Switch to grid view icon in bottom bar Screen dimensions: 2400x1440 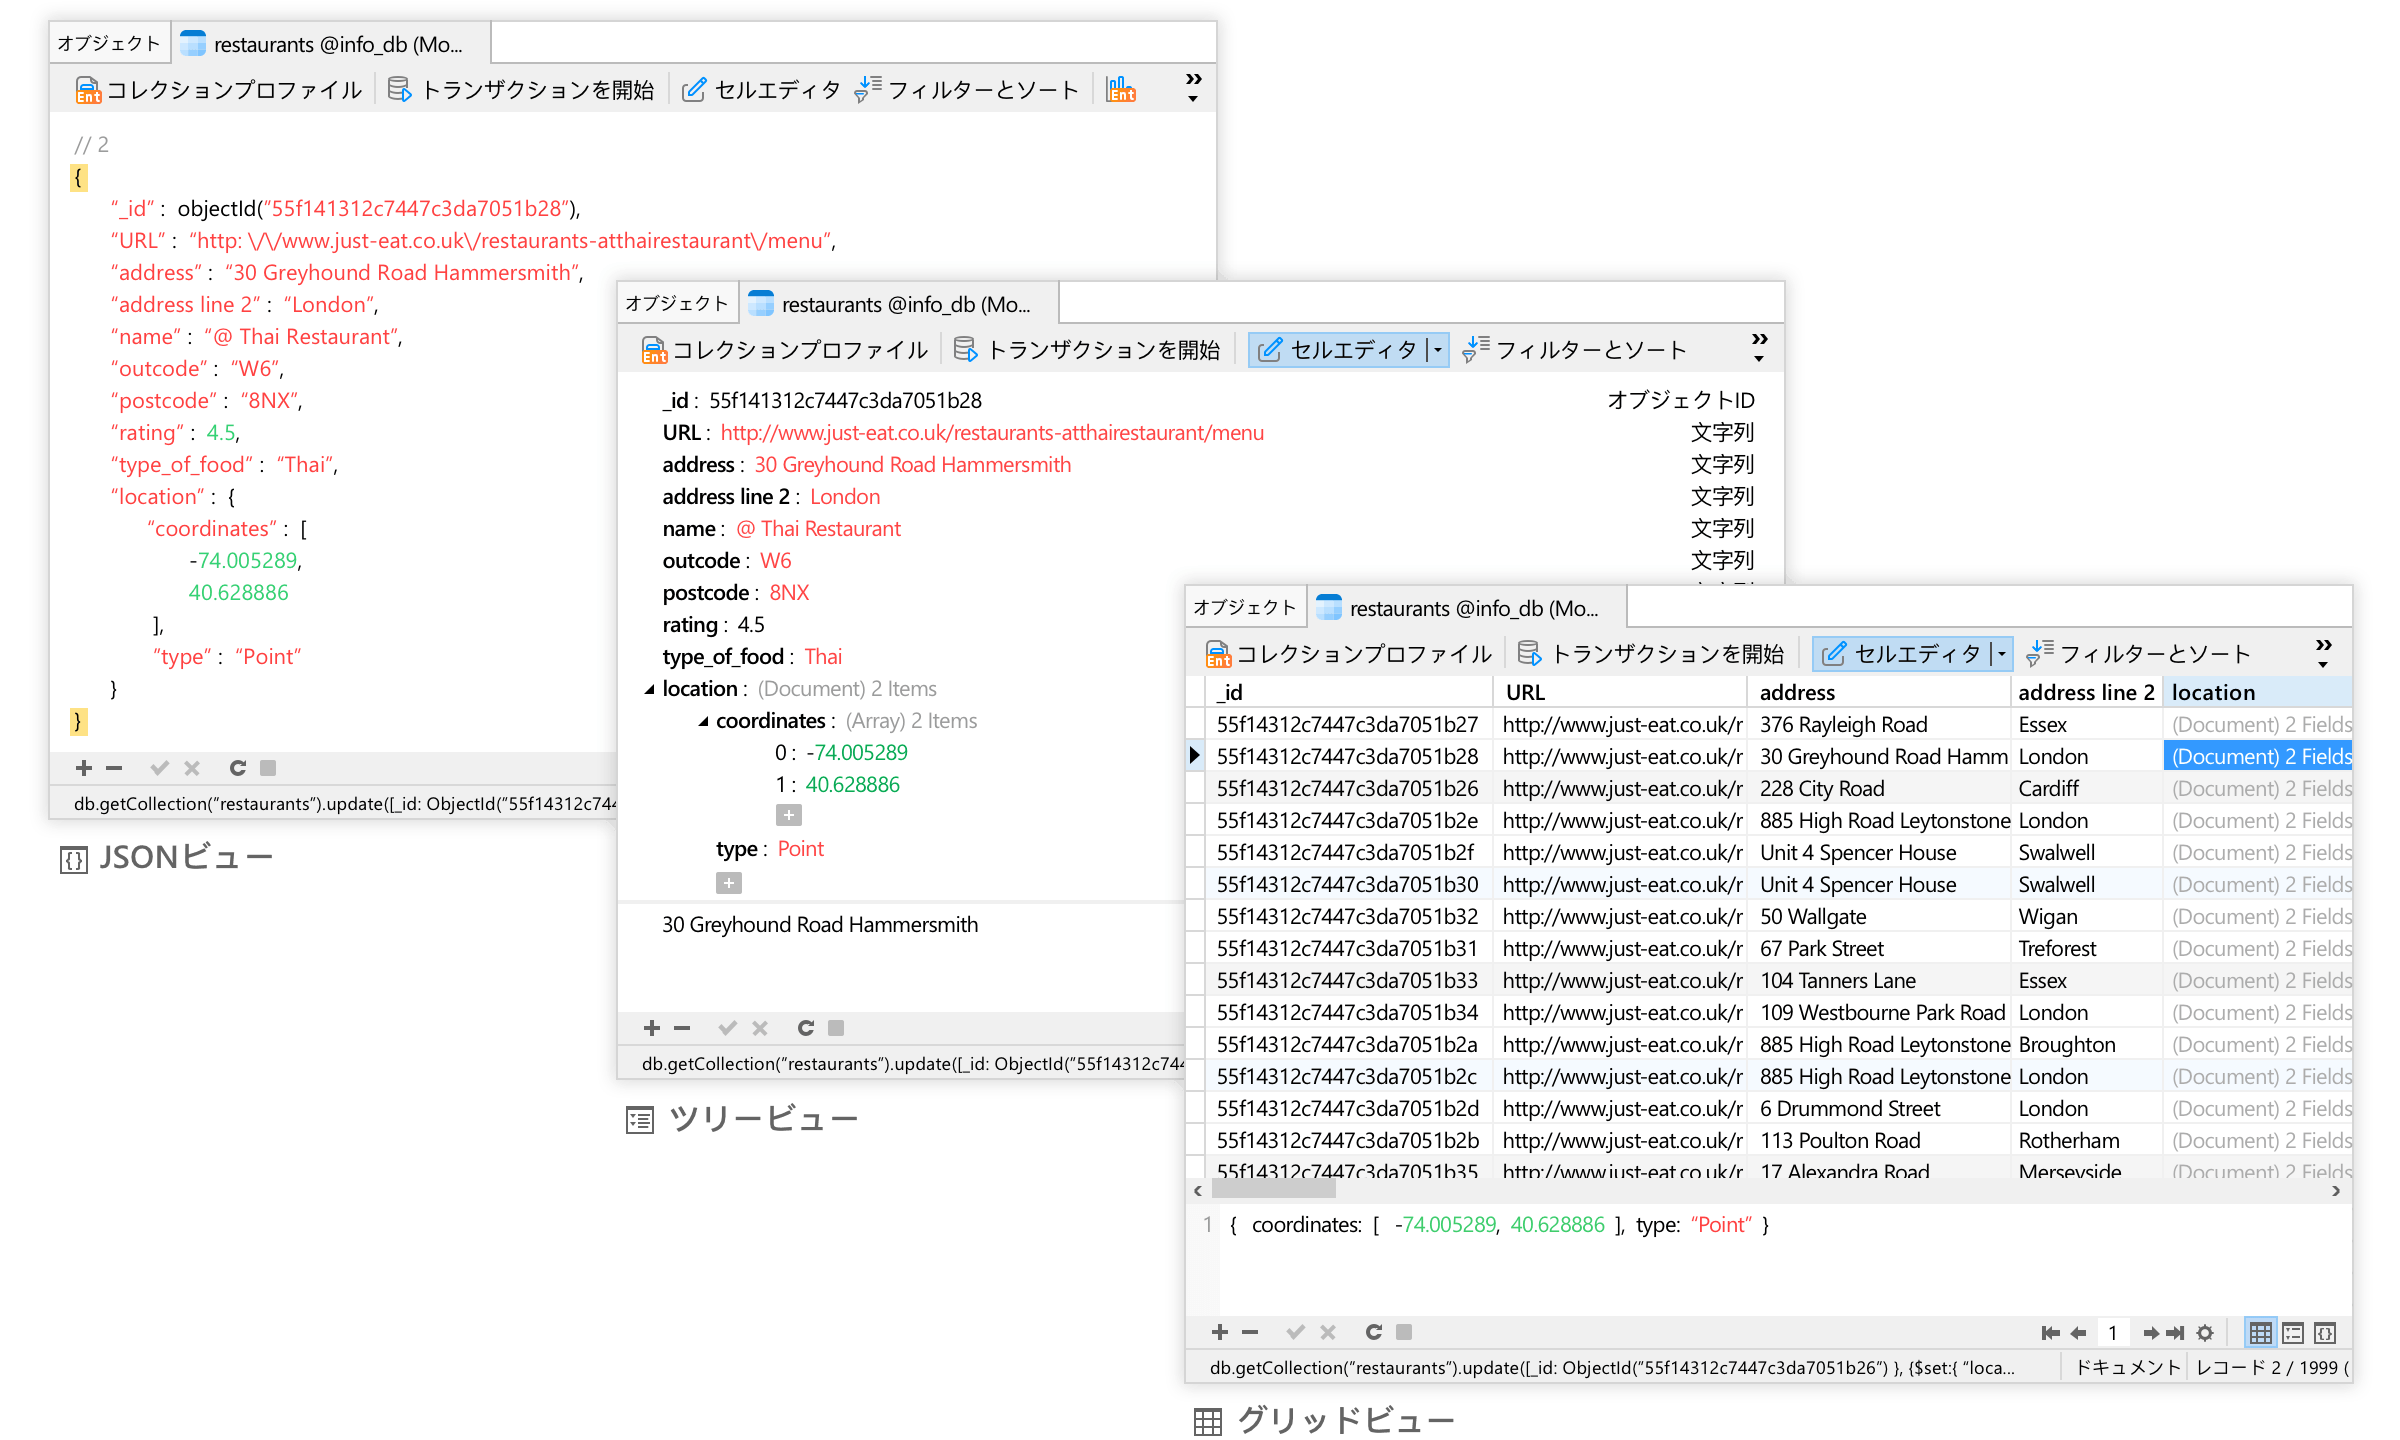[x=2260, y=1333]
